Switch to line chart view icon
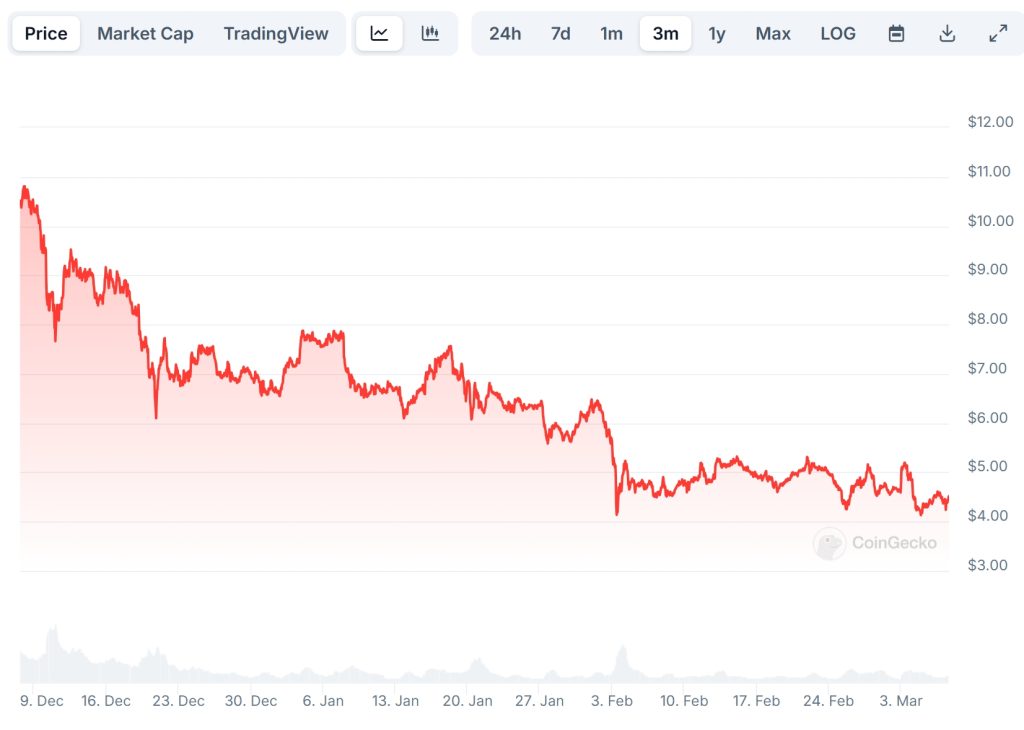Screen dimensions: 1024x730 tap(379, 33)
